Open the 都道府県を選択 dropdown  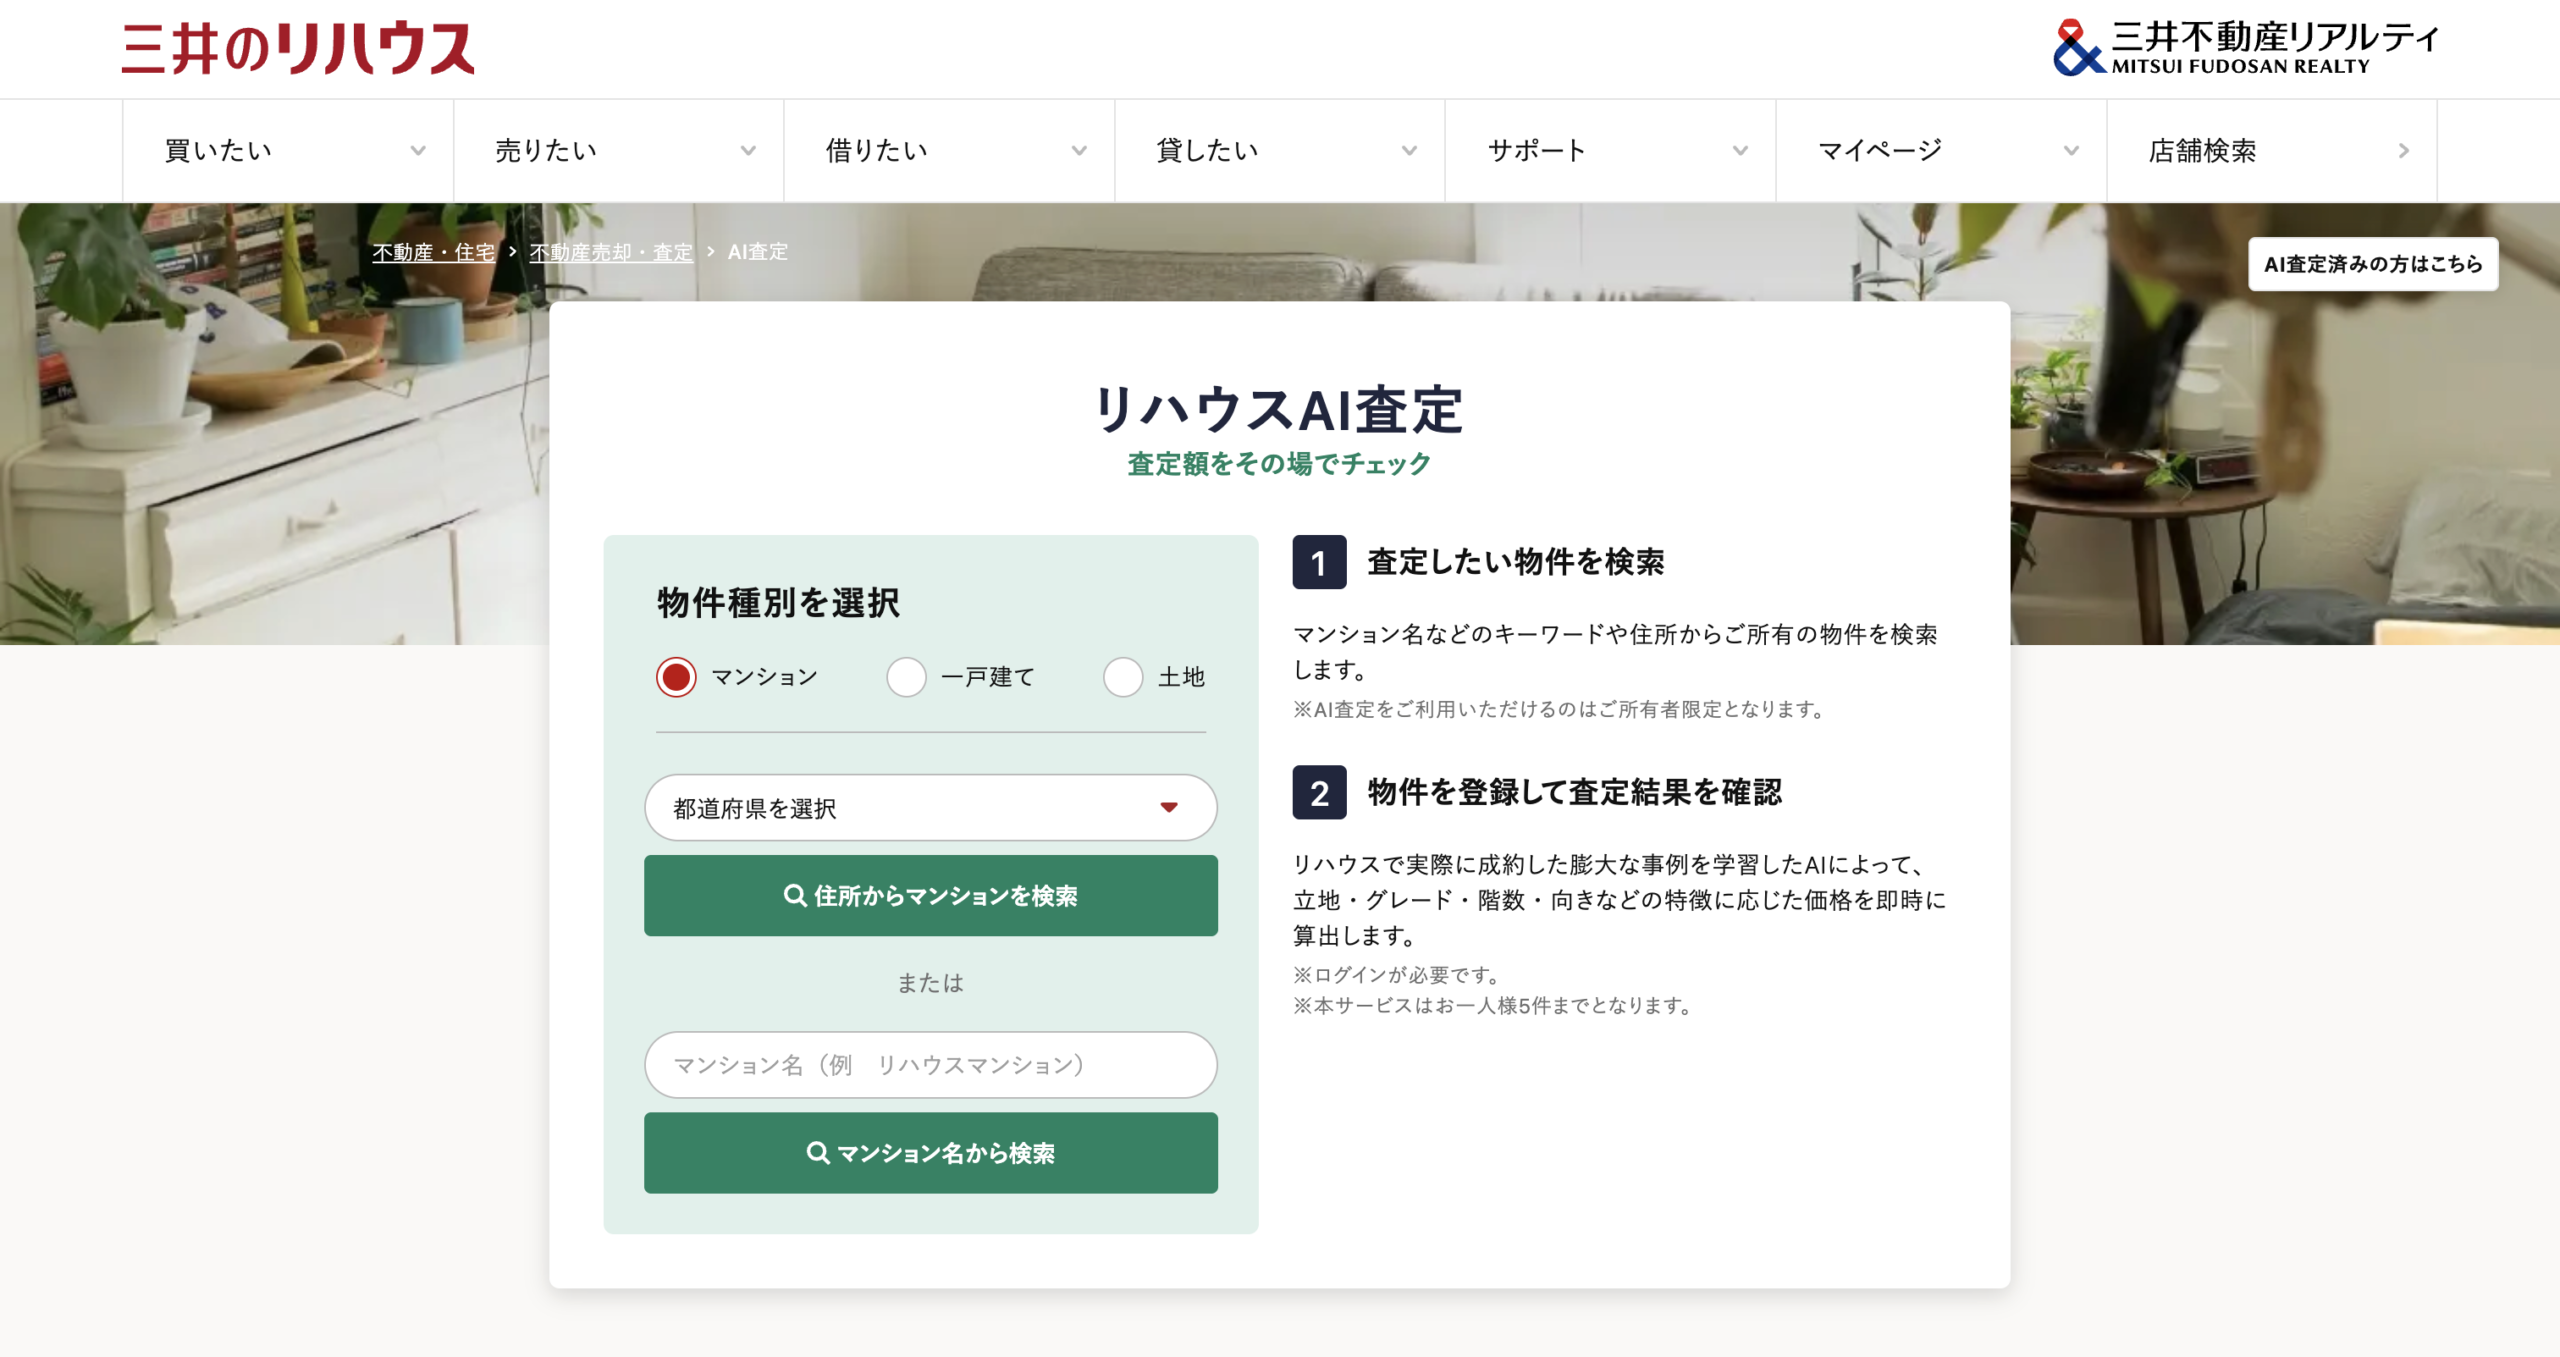(x=930, y=807)
